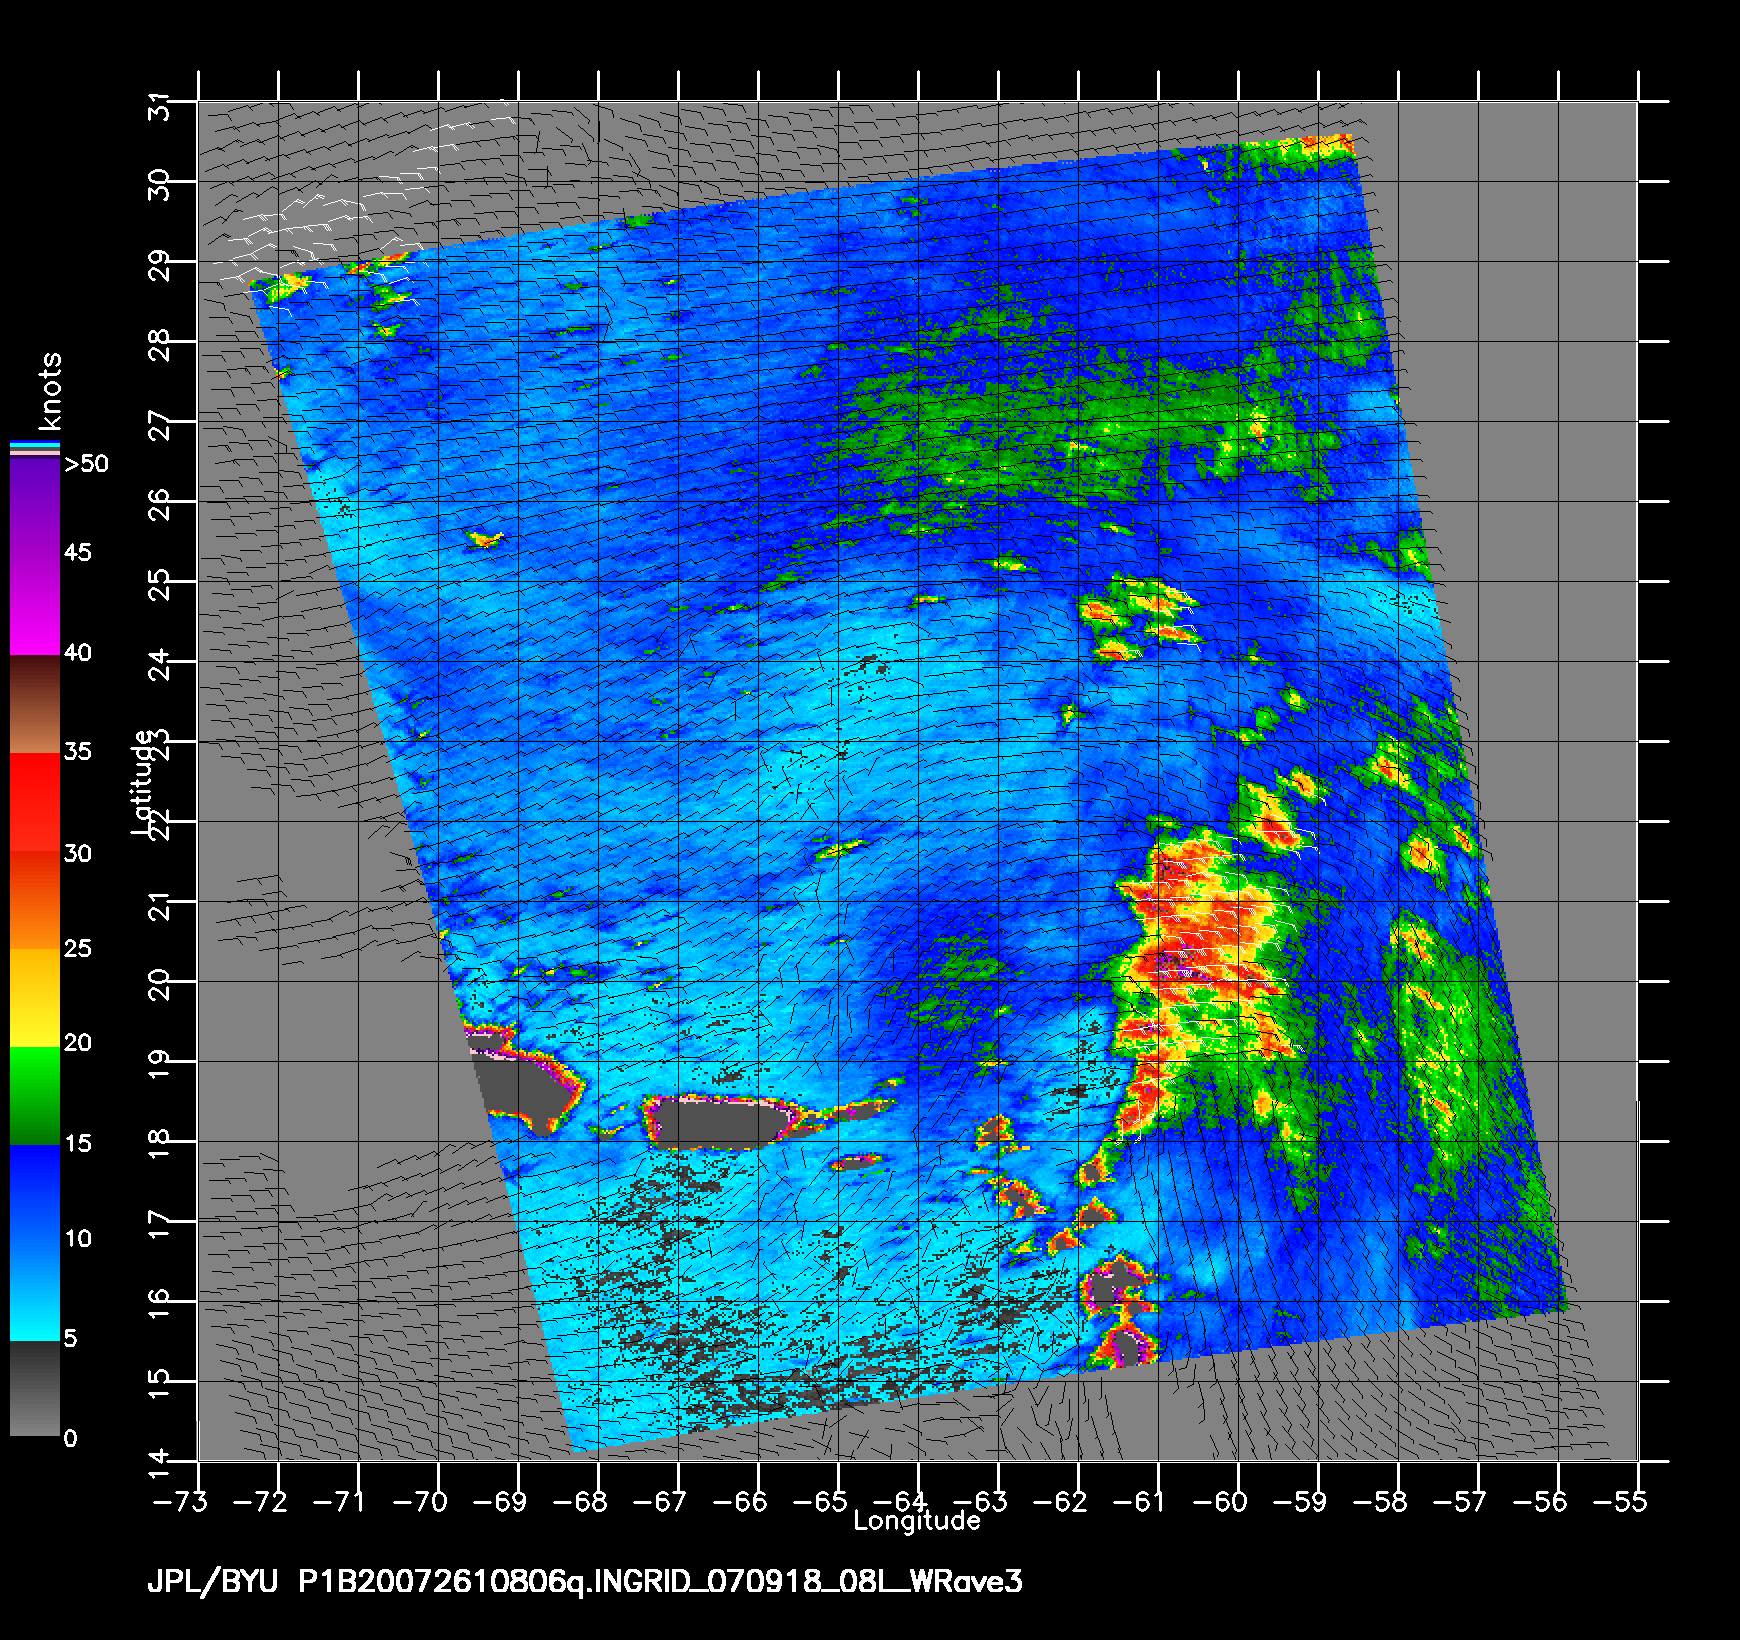Click the '35' knots legend label
Image resolution: width=1740 pixels, height=1640 pixels.
[x=78, y=752]
